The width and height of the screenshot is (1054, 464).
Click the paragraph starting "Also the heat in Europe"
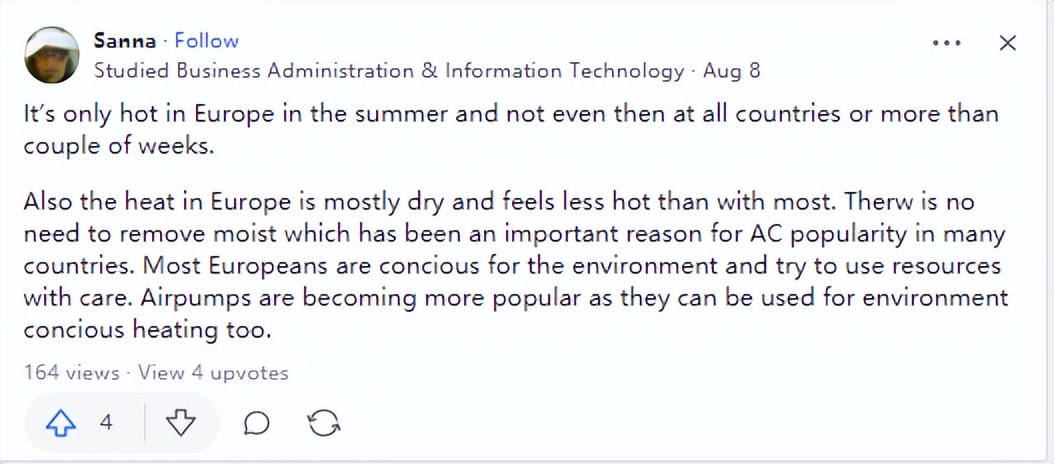click(515, 265)
